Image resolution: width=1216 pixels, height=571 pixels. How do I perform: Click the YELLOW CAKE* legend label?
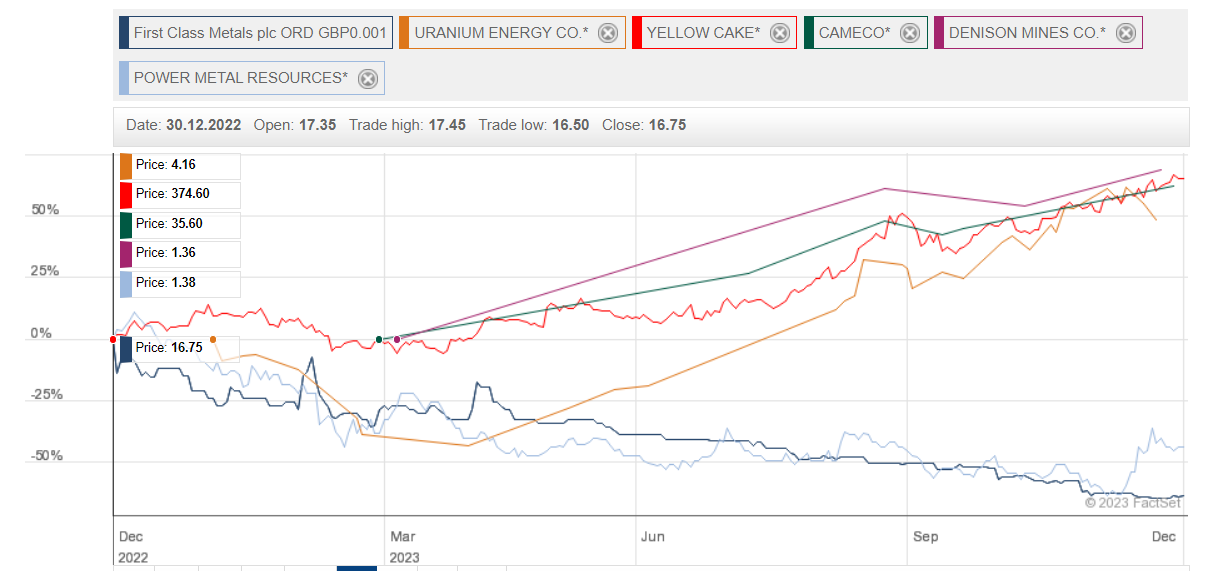tap(703, 33)
